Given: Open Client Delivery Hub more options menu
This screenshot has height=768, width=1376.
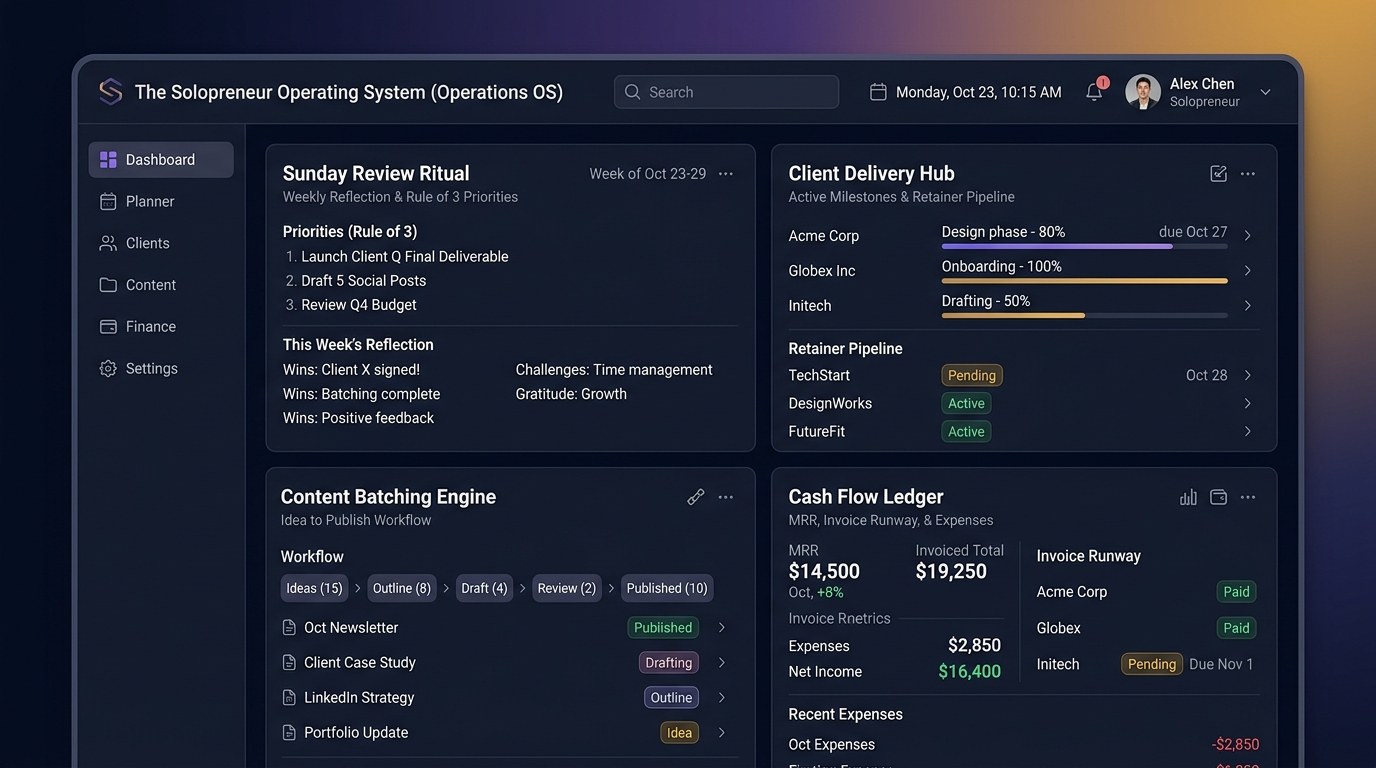Looking at the screenshot, I should [1248, 174].
